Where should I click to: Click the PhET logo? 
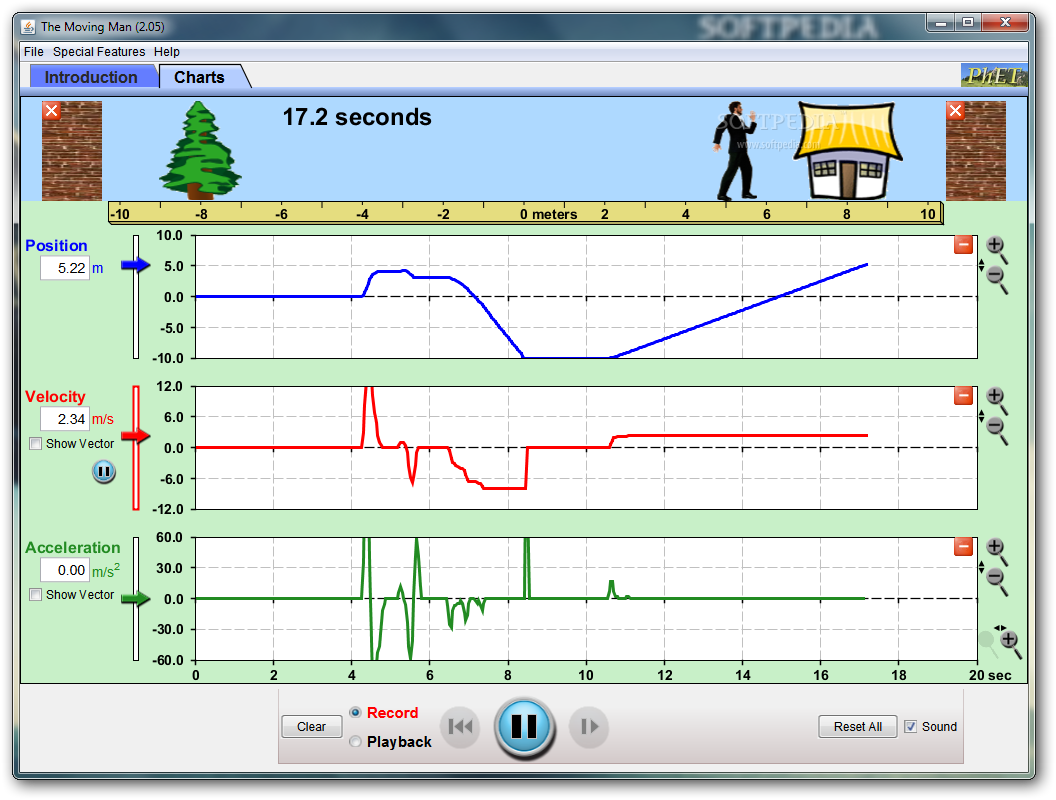coord(994,75)
